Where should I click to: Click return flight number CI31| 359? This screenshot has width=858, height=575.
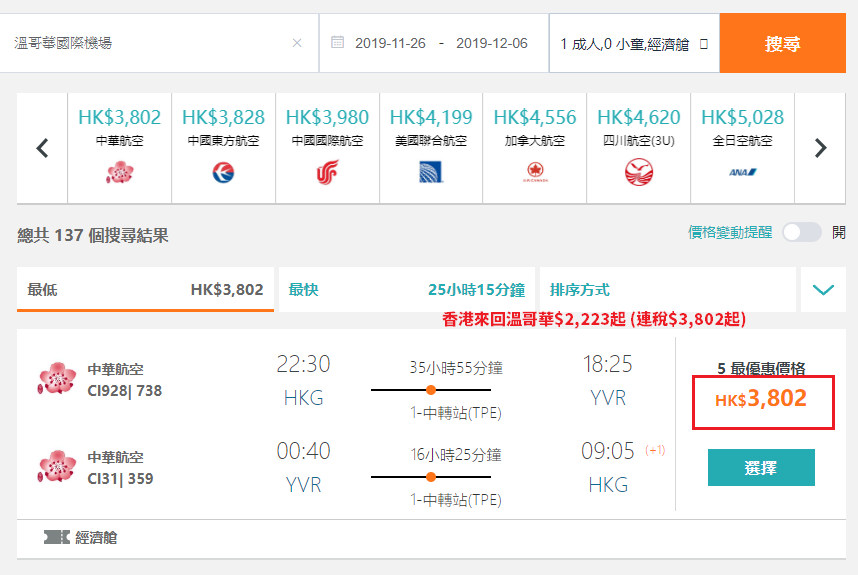120,479
